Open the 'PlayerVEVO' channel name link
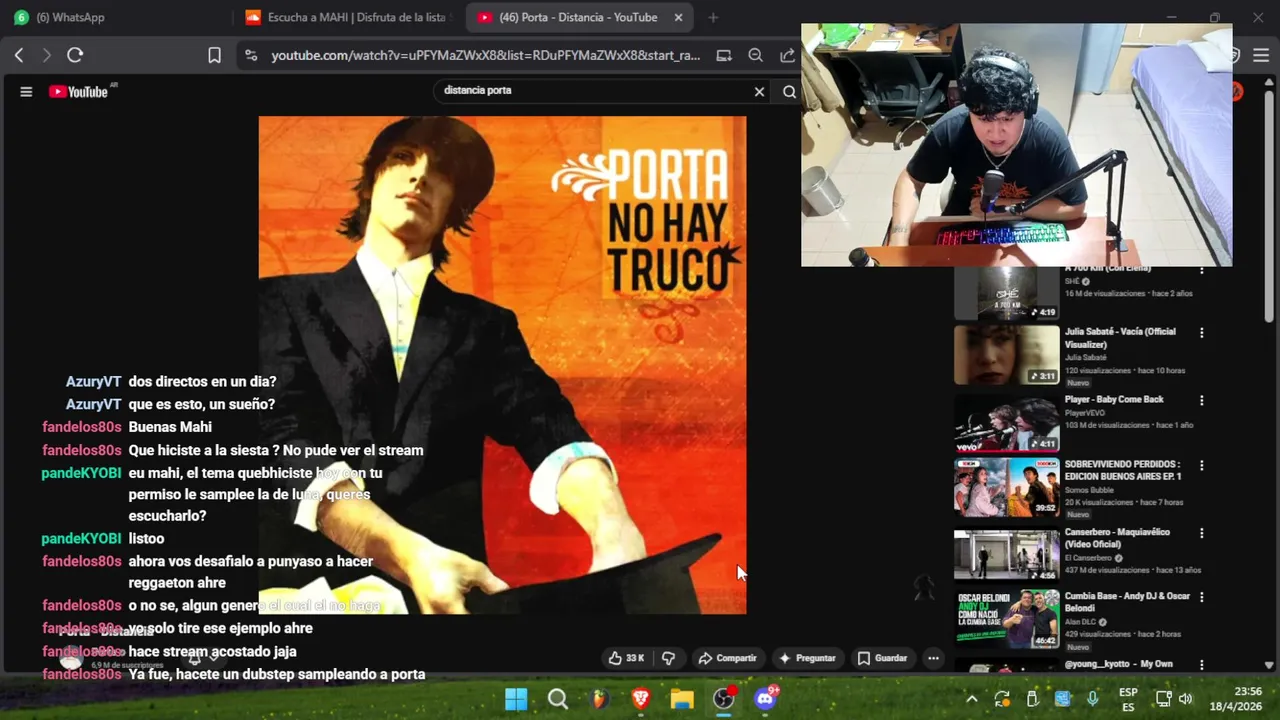The width and height of the screenshot is (1280, 720). [x=1084, y=412]
